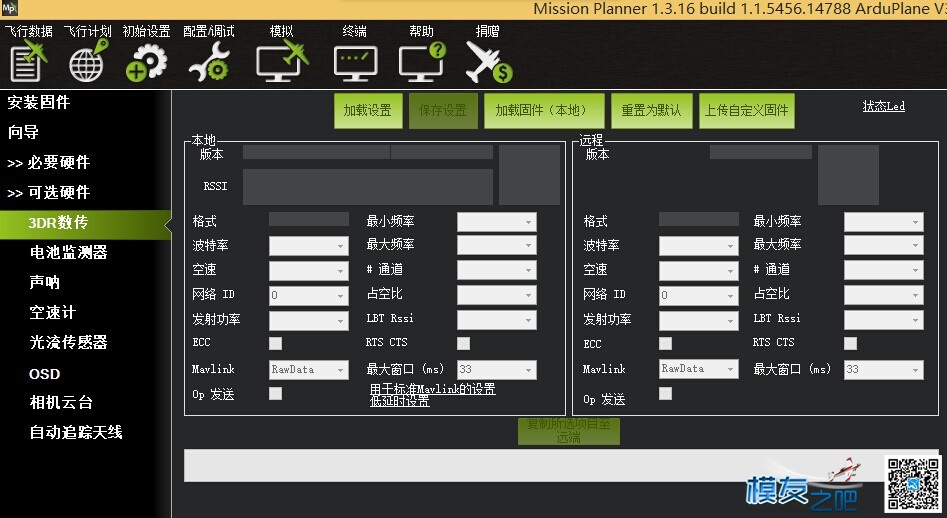The image size is (947, 518).
Task: Open local 最大频率 dropdown
Action: click(496, 245)
